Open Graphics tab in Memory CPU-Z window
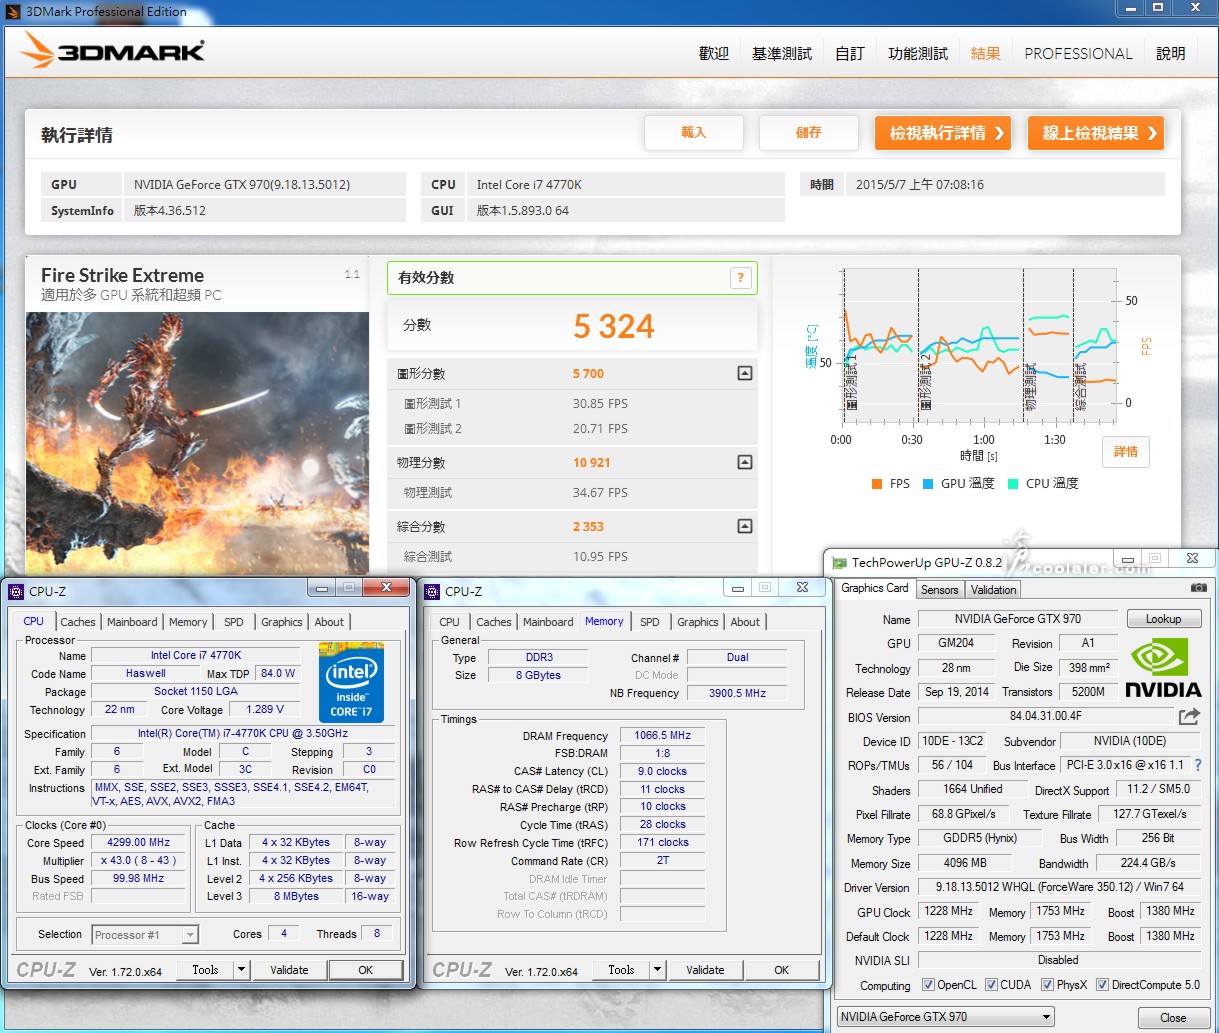 [x=698, y=622]
